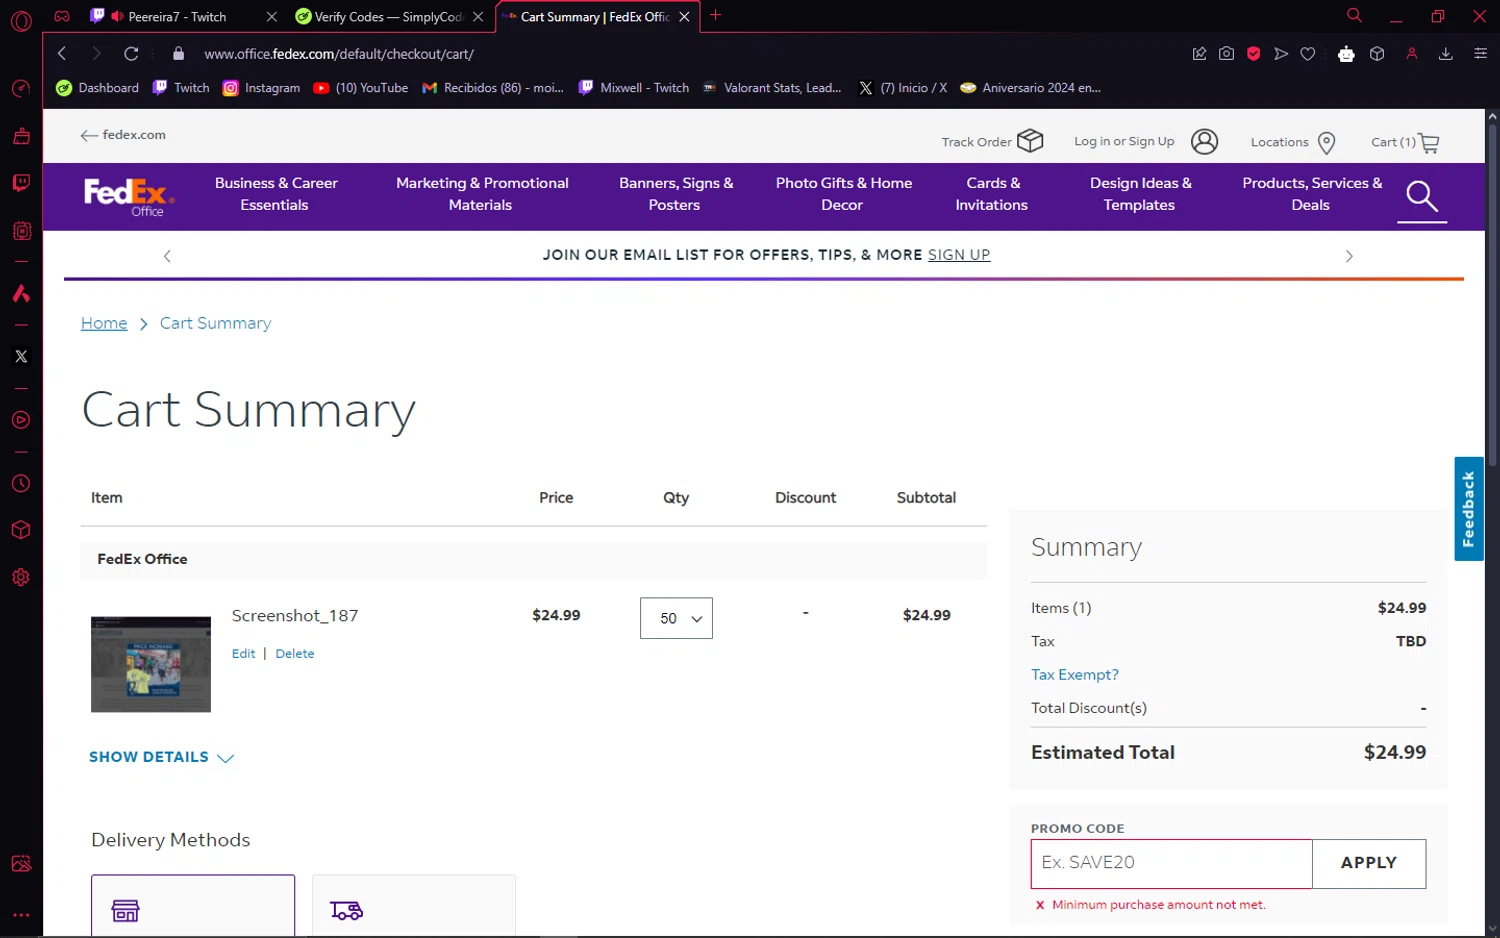Open the Business & Career Essentials menu
Image resolution: width=1500 pixels, height=938 pixels.
[275, 194]
